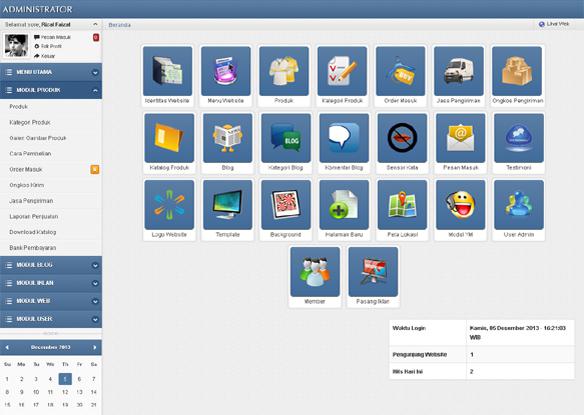Expand the MODUL WEB section

pyautogui.click(x=51, y=301)
